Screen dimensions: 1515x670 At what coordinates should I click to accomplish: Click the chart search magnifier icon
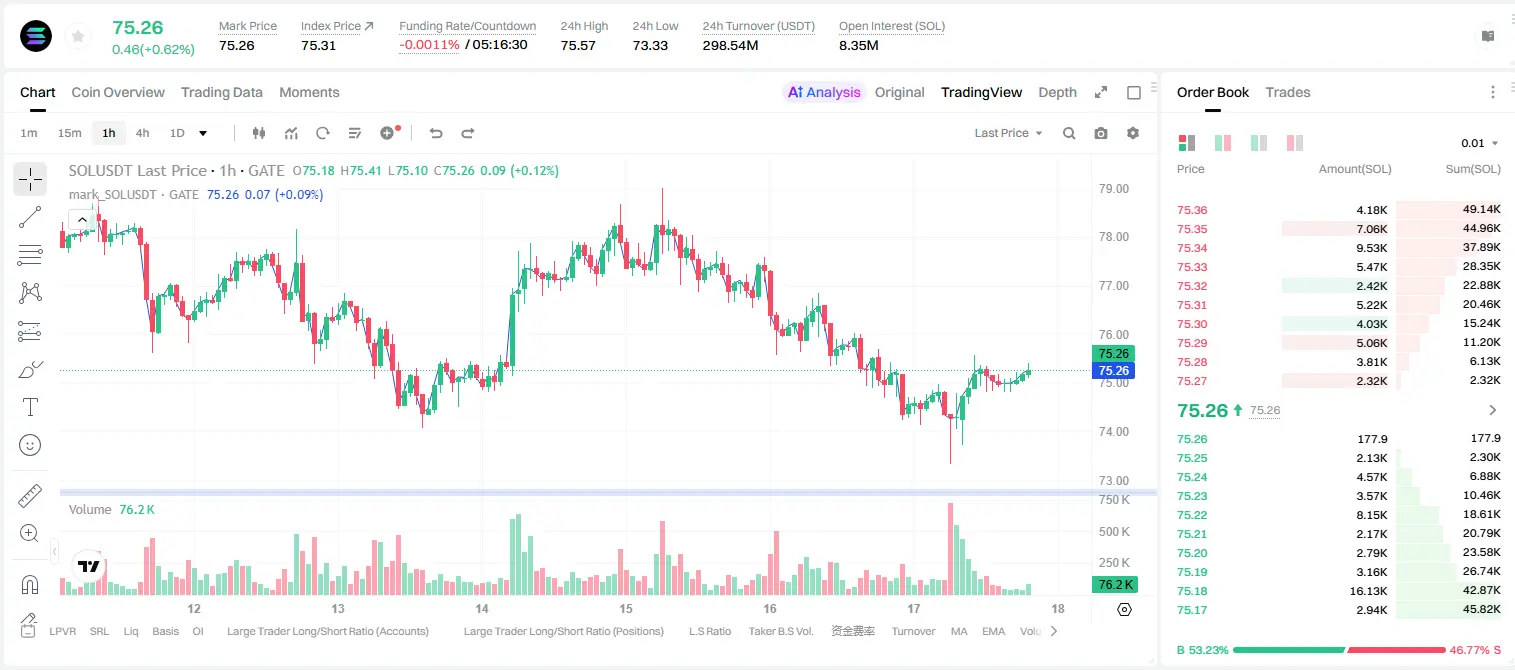pyautogui.click(x=1069, y=133)
